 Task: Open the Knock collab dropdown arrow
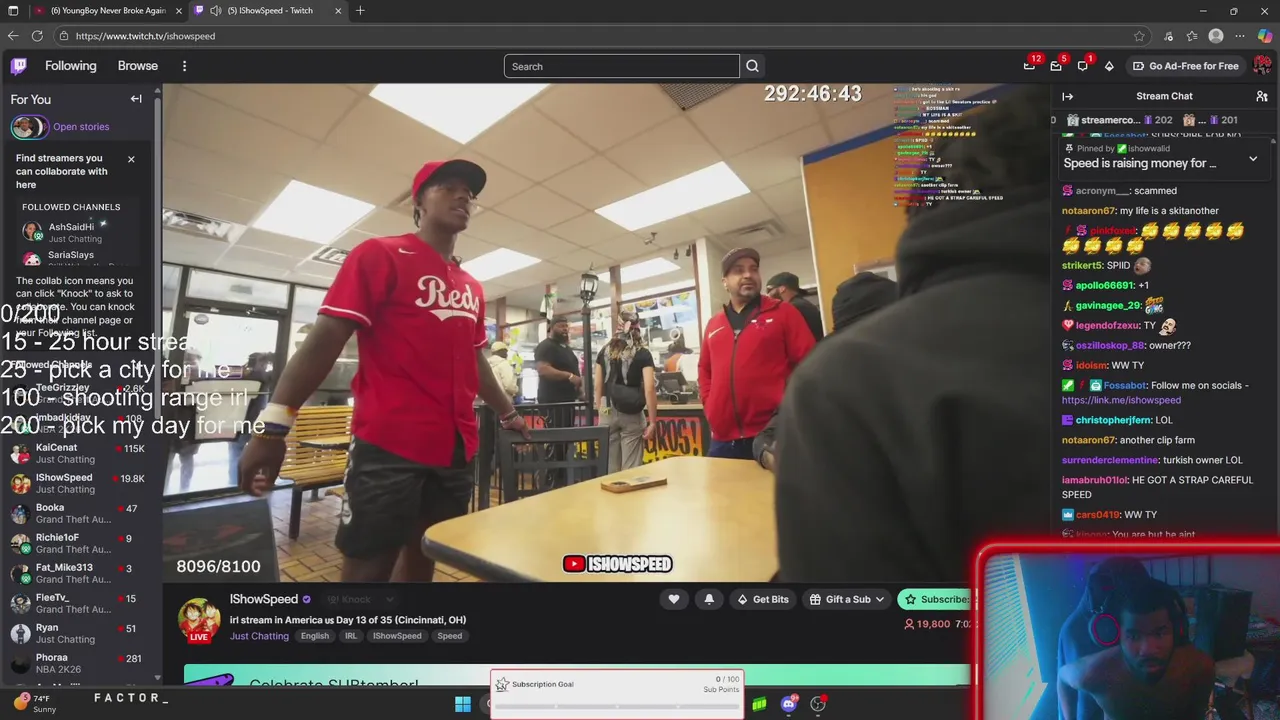click(389, 599)
